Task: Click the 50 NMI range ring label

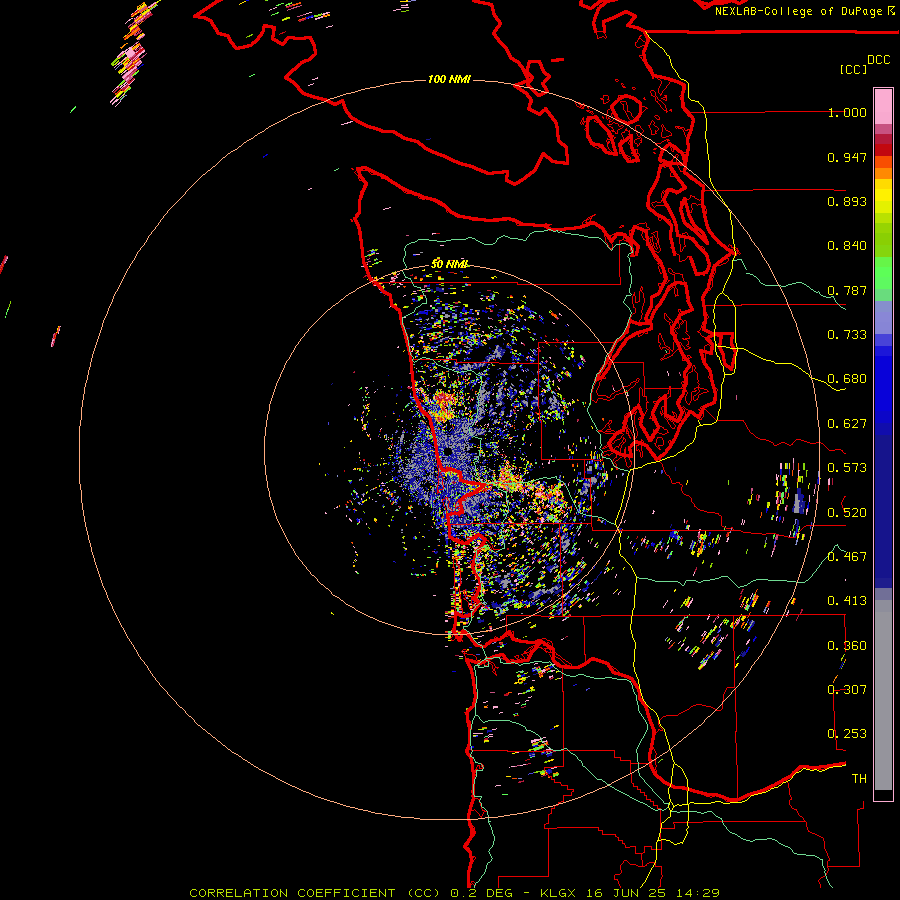Action: coord(450,264)
